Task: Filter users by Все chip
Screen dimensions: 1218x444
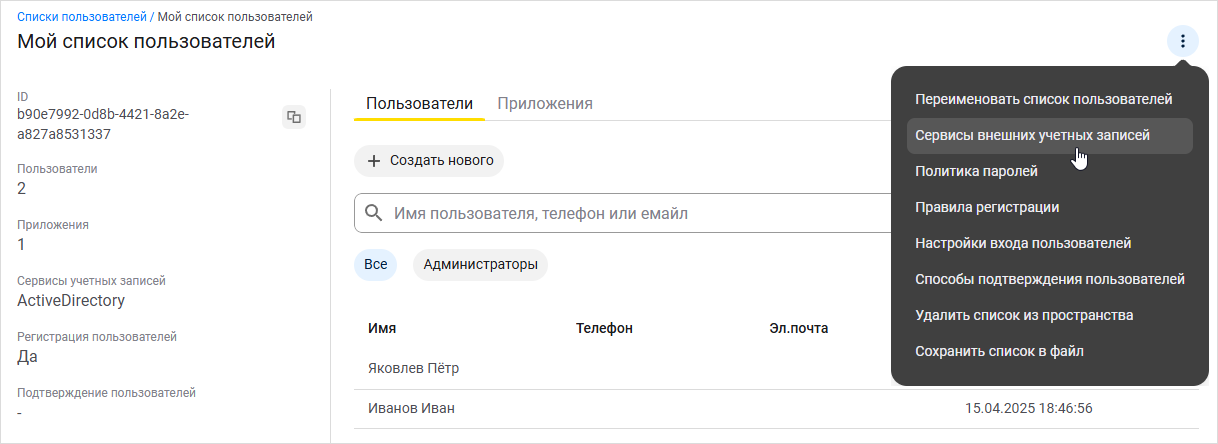Action: tap(375, 264)
